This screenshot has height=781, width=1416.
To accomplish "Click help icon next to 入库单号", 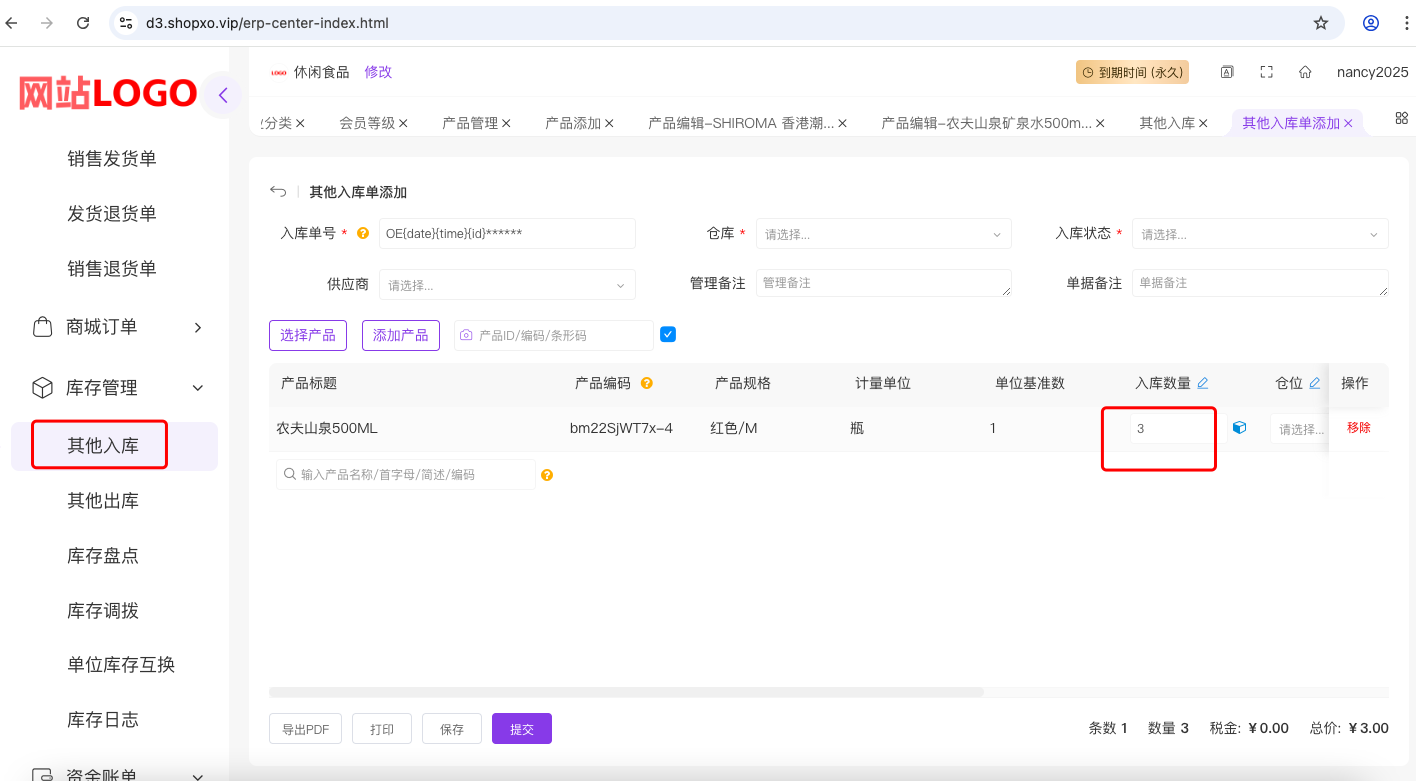I will 363,233.
